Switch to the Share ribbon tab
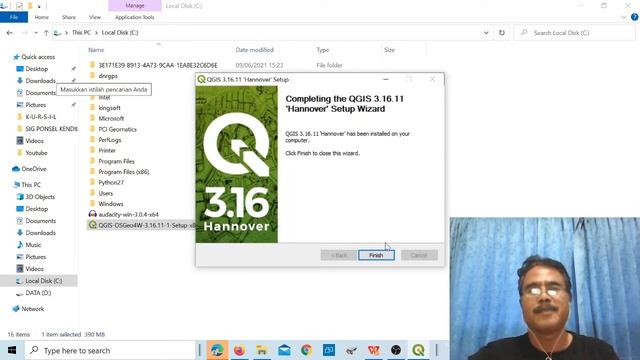Viewport: 640px width, 360px height. (69, 17)
